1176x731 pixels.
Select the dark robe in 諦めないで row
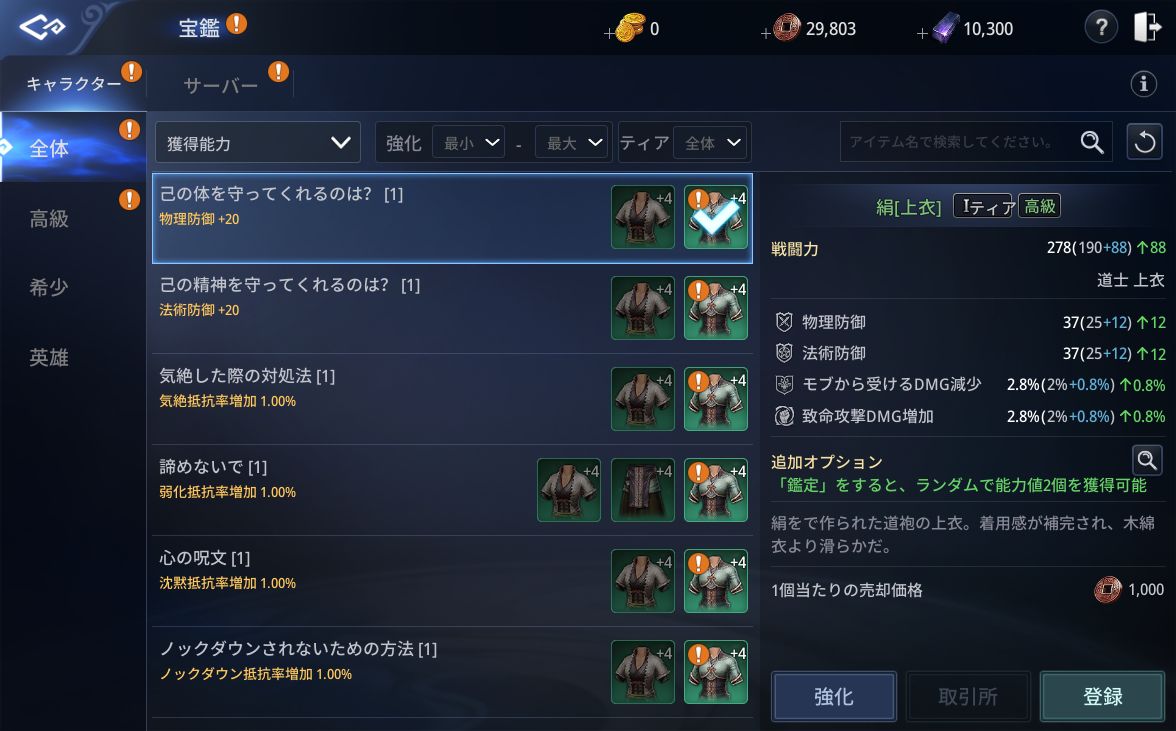[642, 490]
